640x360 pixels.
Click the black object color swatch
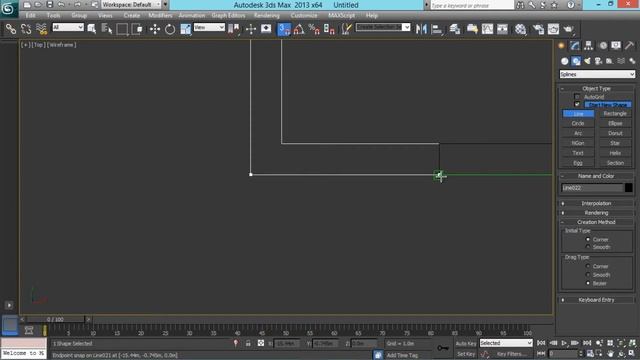tap(629, 188)
